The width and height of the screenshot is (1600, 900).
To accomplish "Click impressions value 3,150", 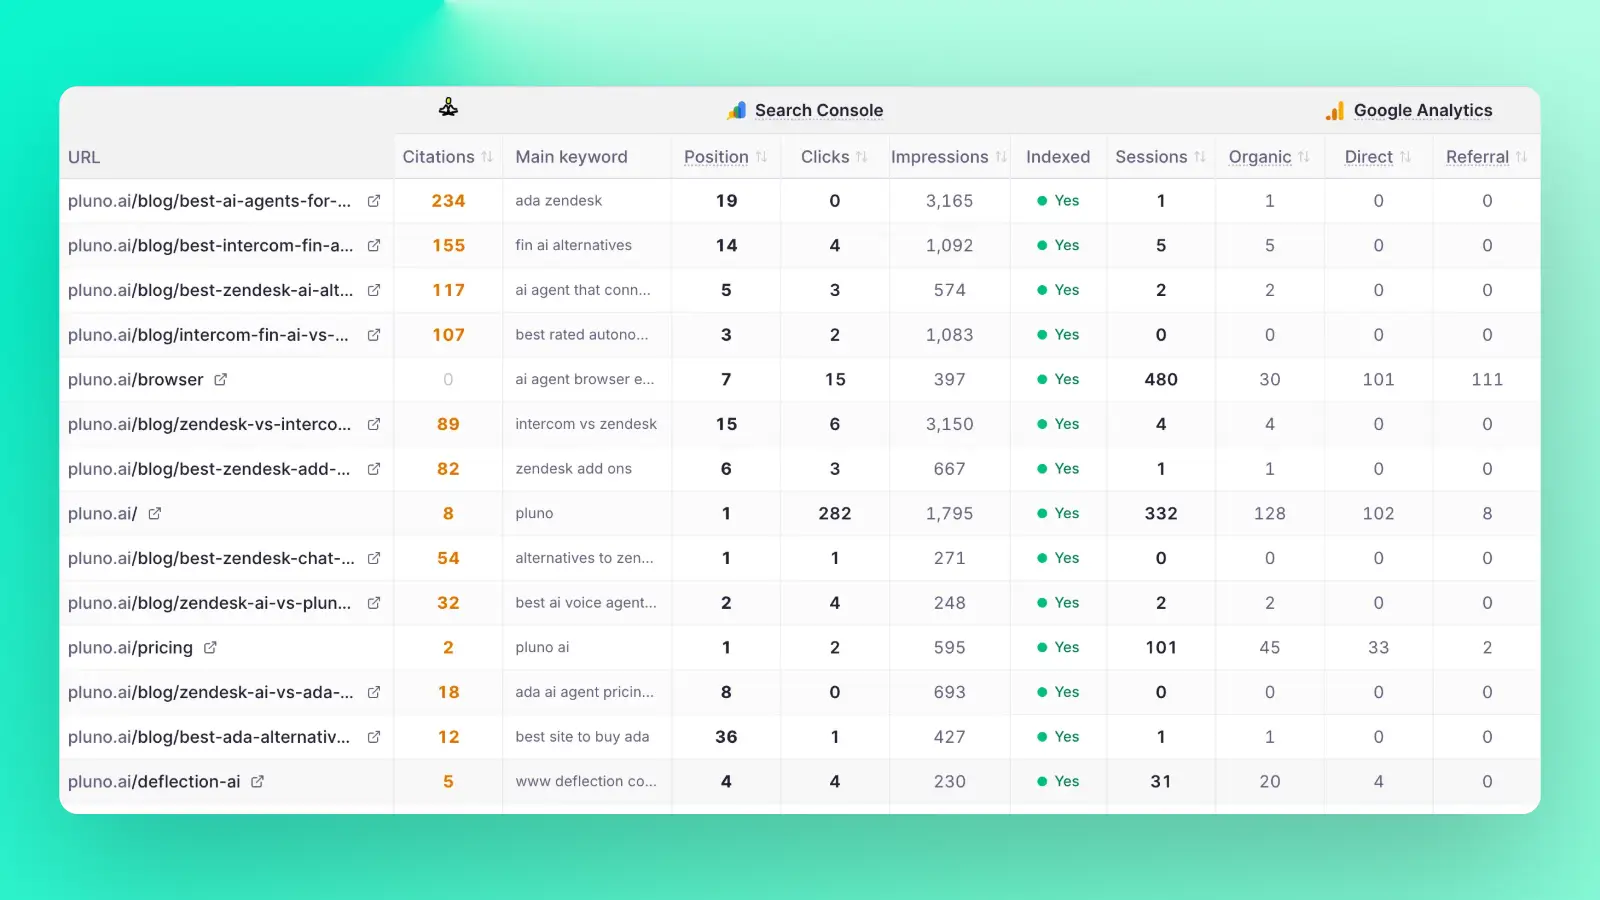I will point(949,424).
